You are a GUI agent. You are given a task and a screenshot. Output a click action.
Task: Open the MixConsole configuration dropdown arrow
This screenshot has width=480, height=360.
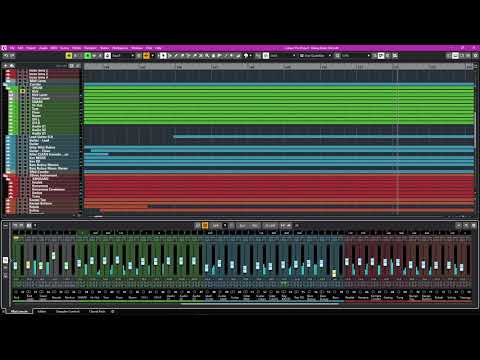35,226
